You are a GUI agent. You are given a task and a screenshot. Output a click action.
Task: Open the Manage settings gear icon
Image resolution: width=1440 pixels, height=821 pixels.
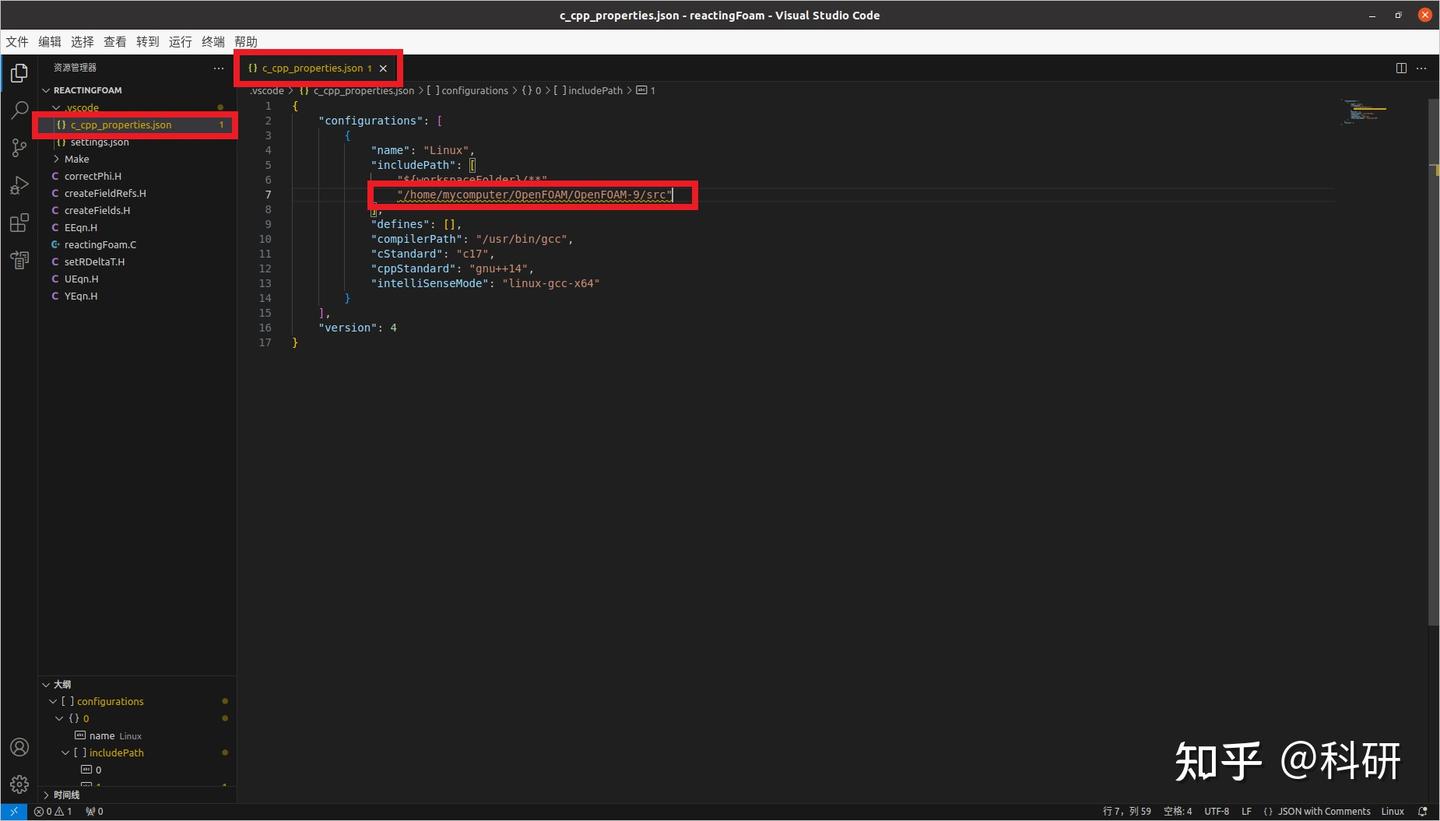(x=19, y=784)
